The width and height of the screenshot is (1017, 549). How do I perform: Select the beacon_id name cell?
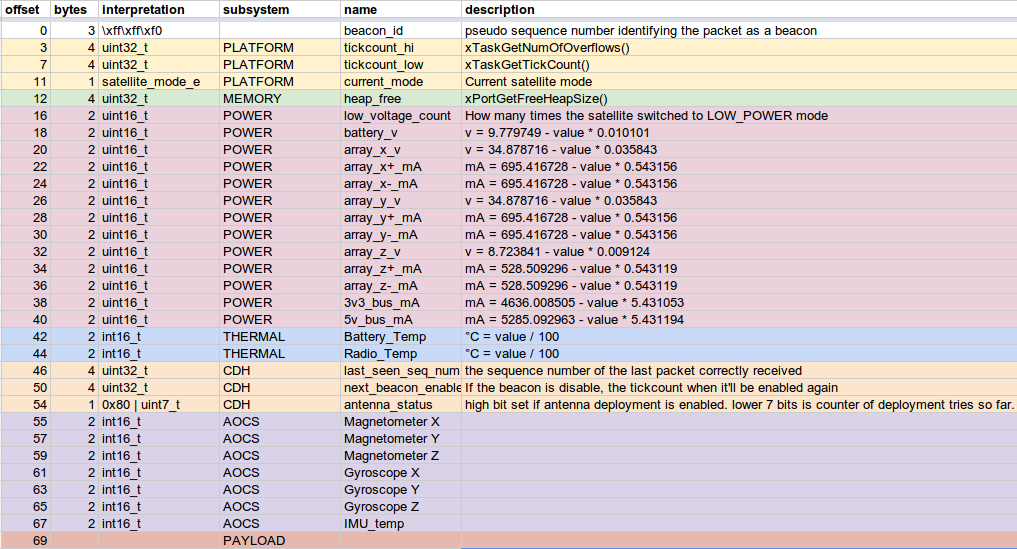(x=400, y=31)
